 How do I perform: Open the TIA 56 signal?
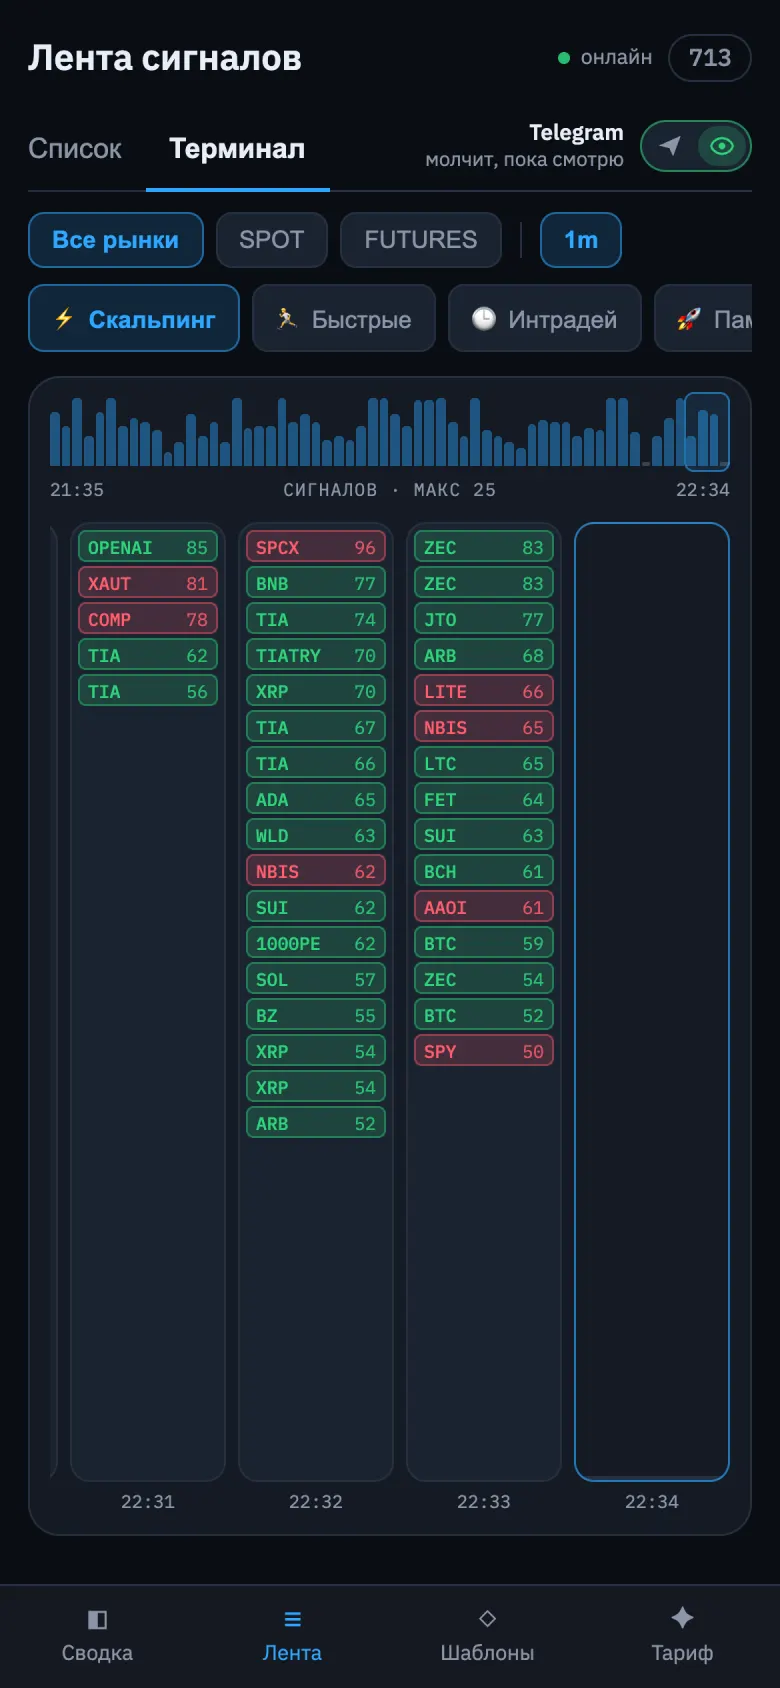click(x=148, y=691)
